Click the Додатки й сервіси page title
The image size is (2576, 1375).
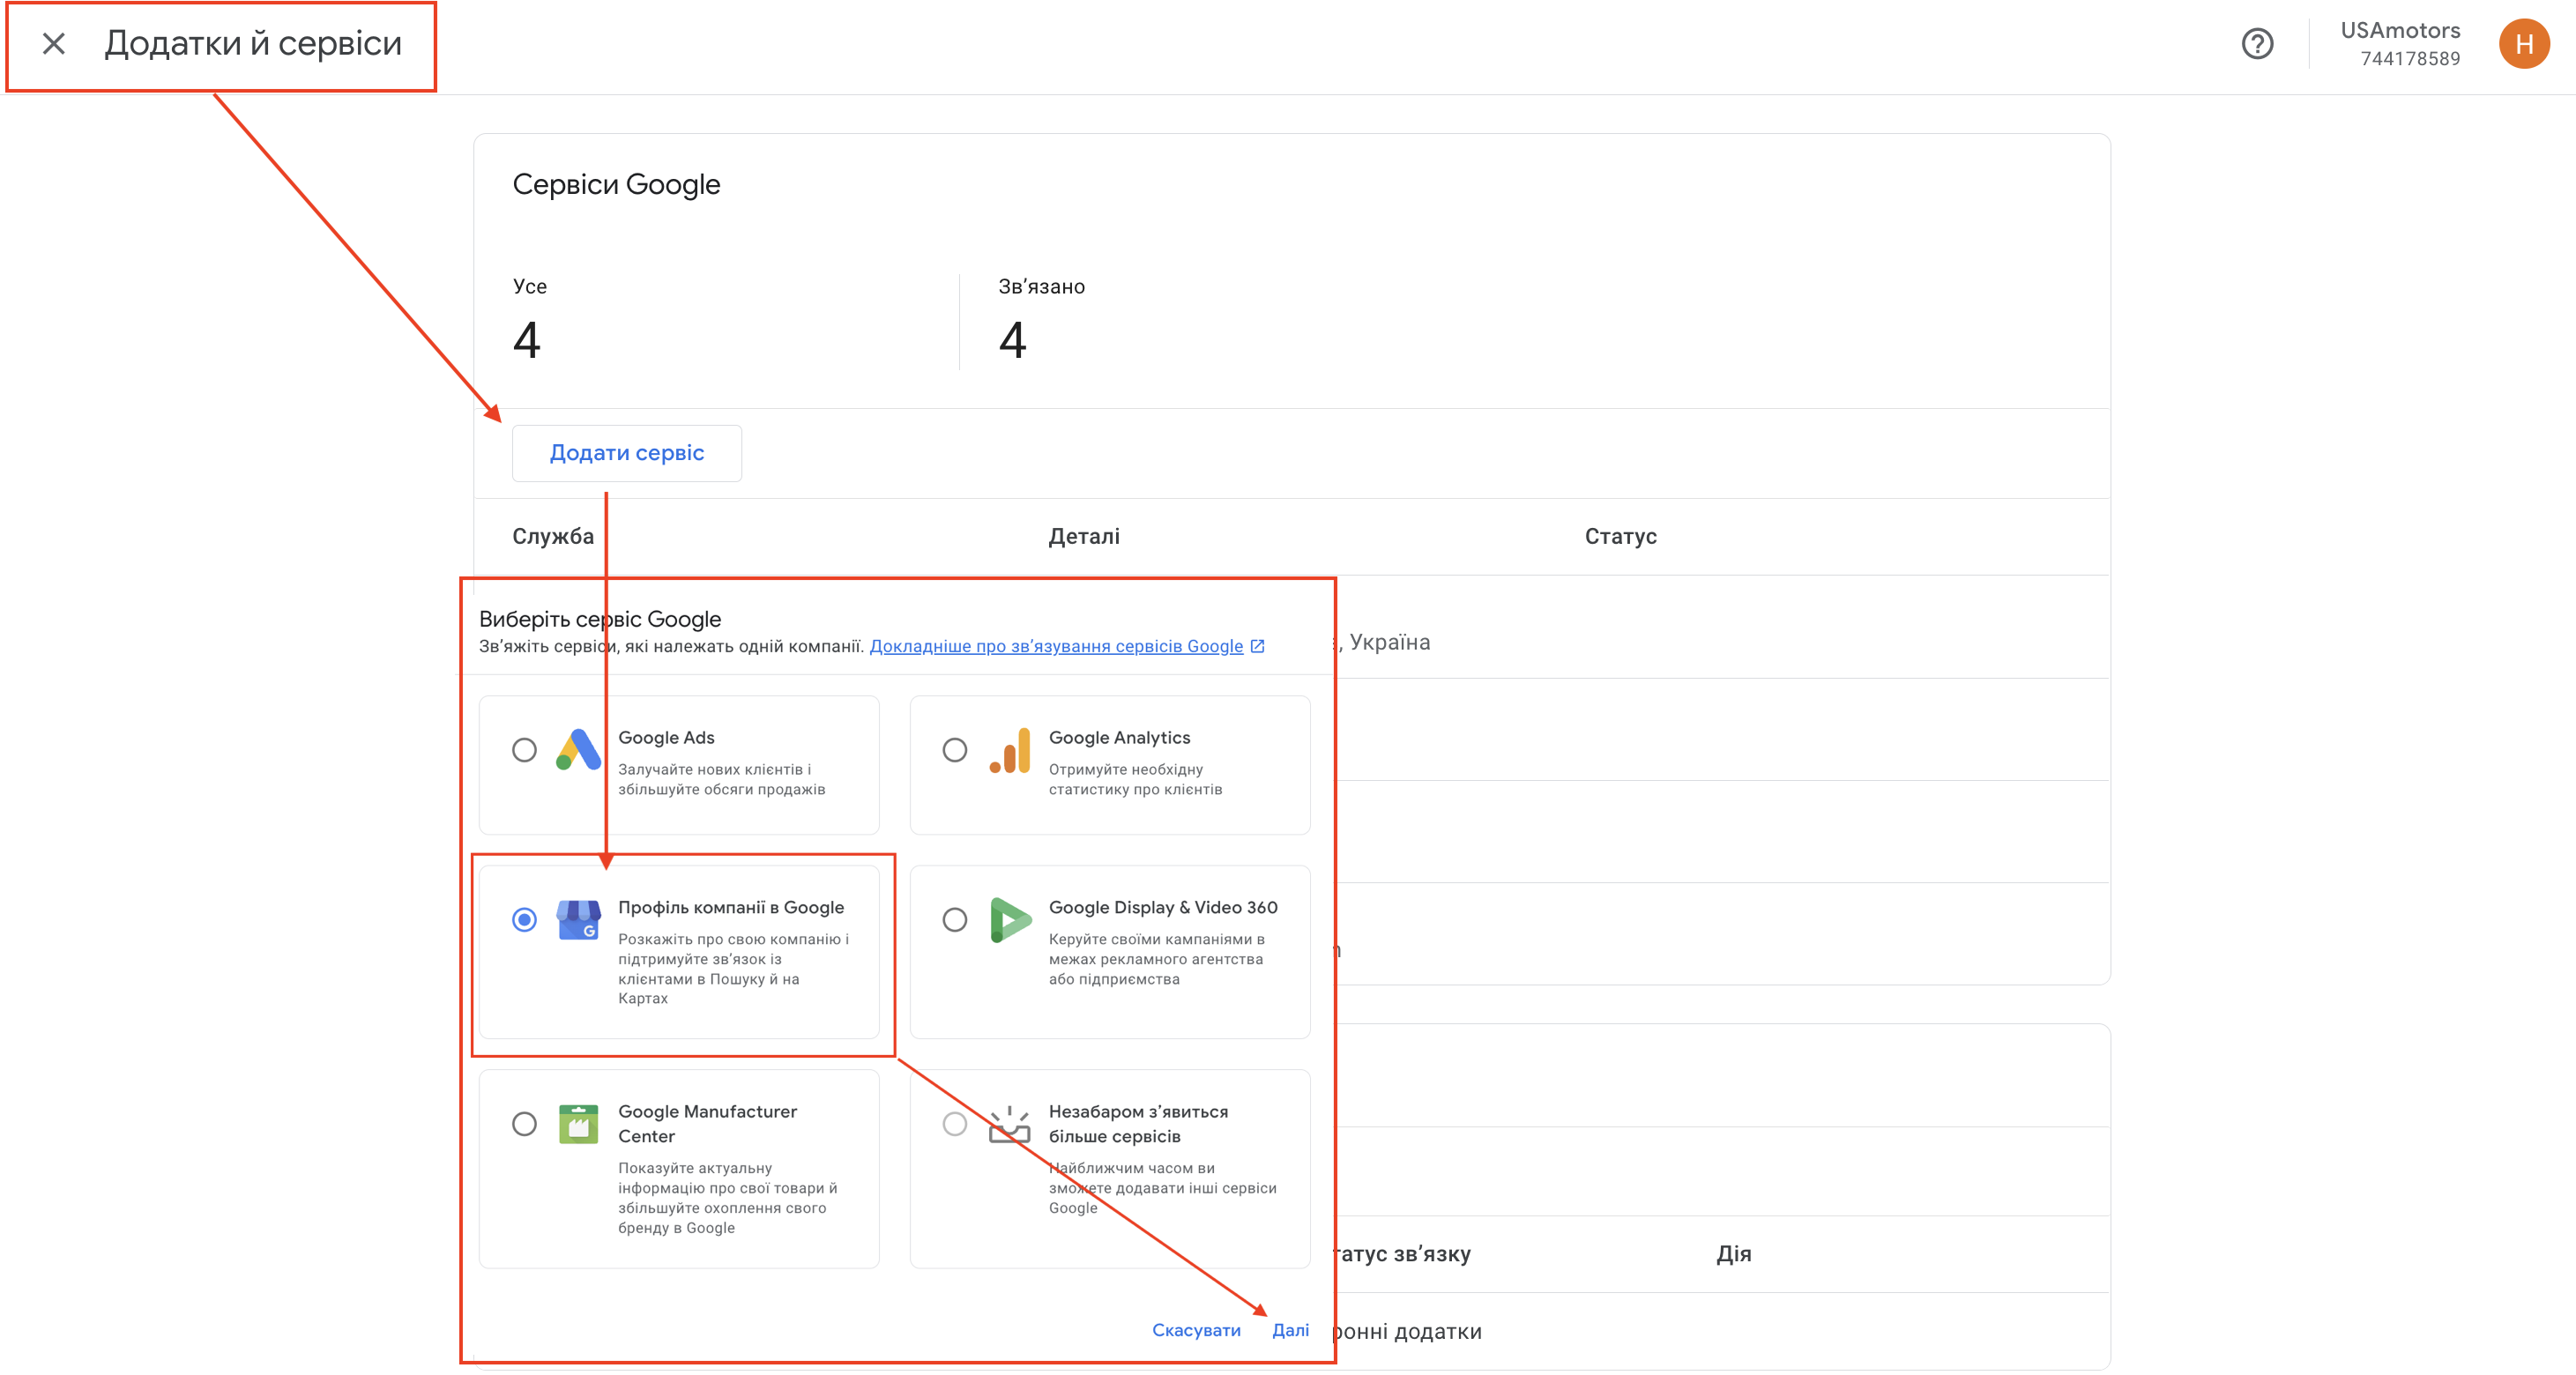point(253,43)
